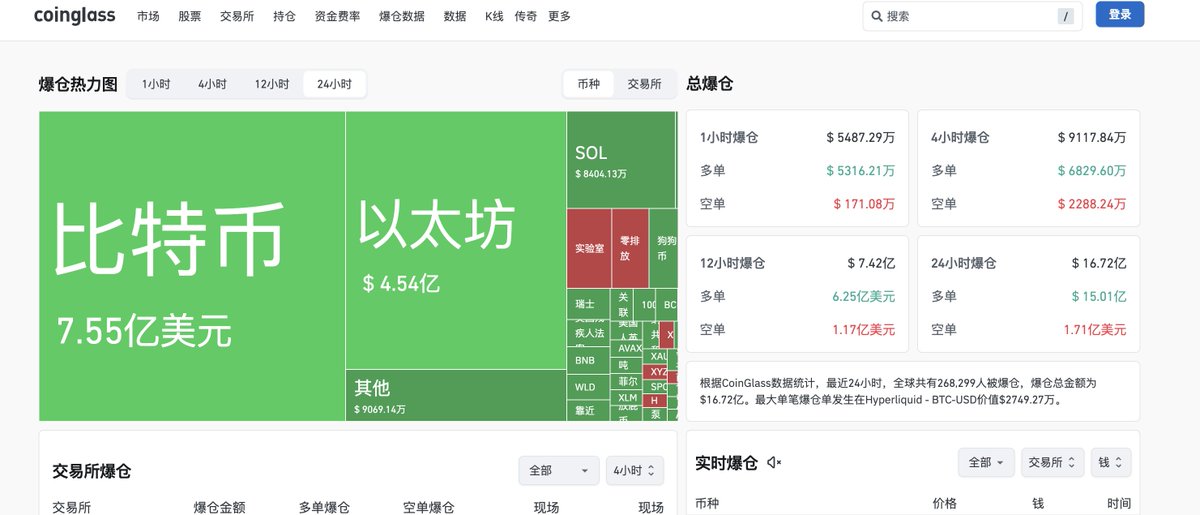Select the 12小时 heatmap range
The image size is (1200, 515).
click(271, 84)
